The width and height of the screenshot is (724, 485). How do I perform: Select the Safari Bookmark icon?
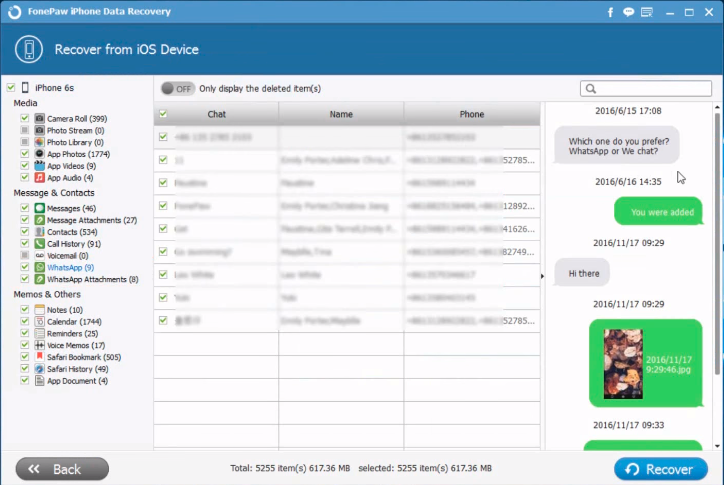[x=40, y=357]
